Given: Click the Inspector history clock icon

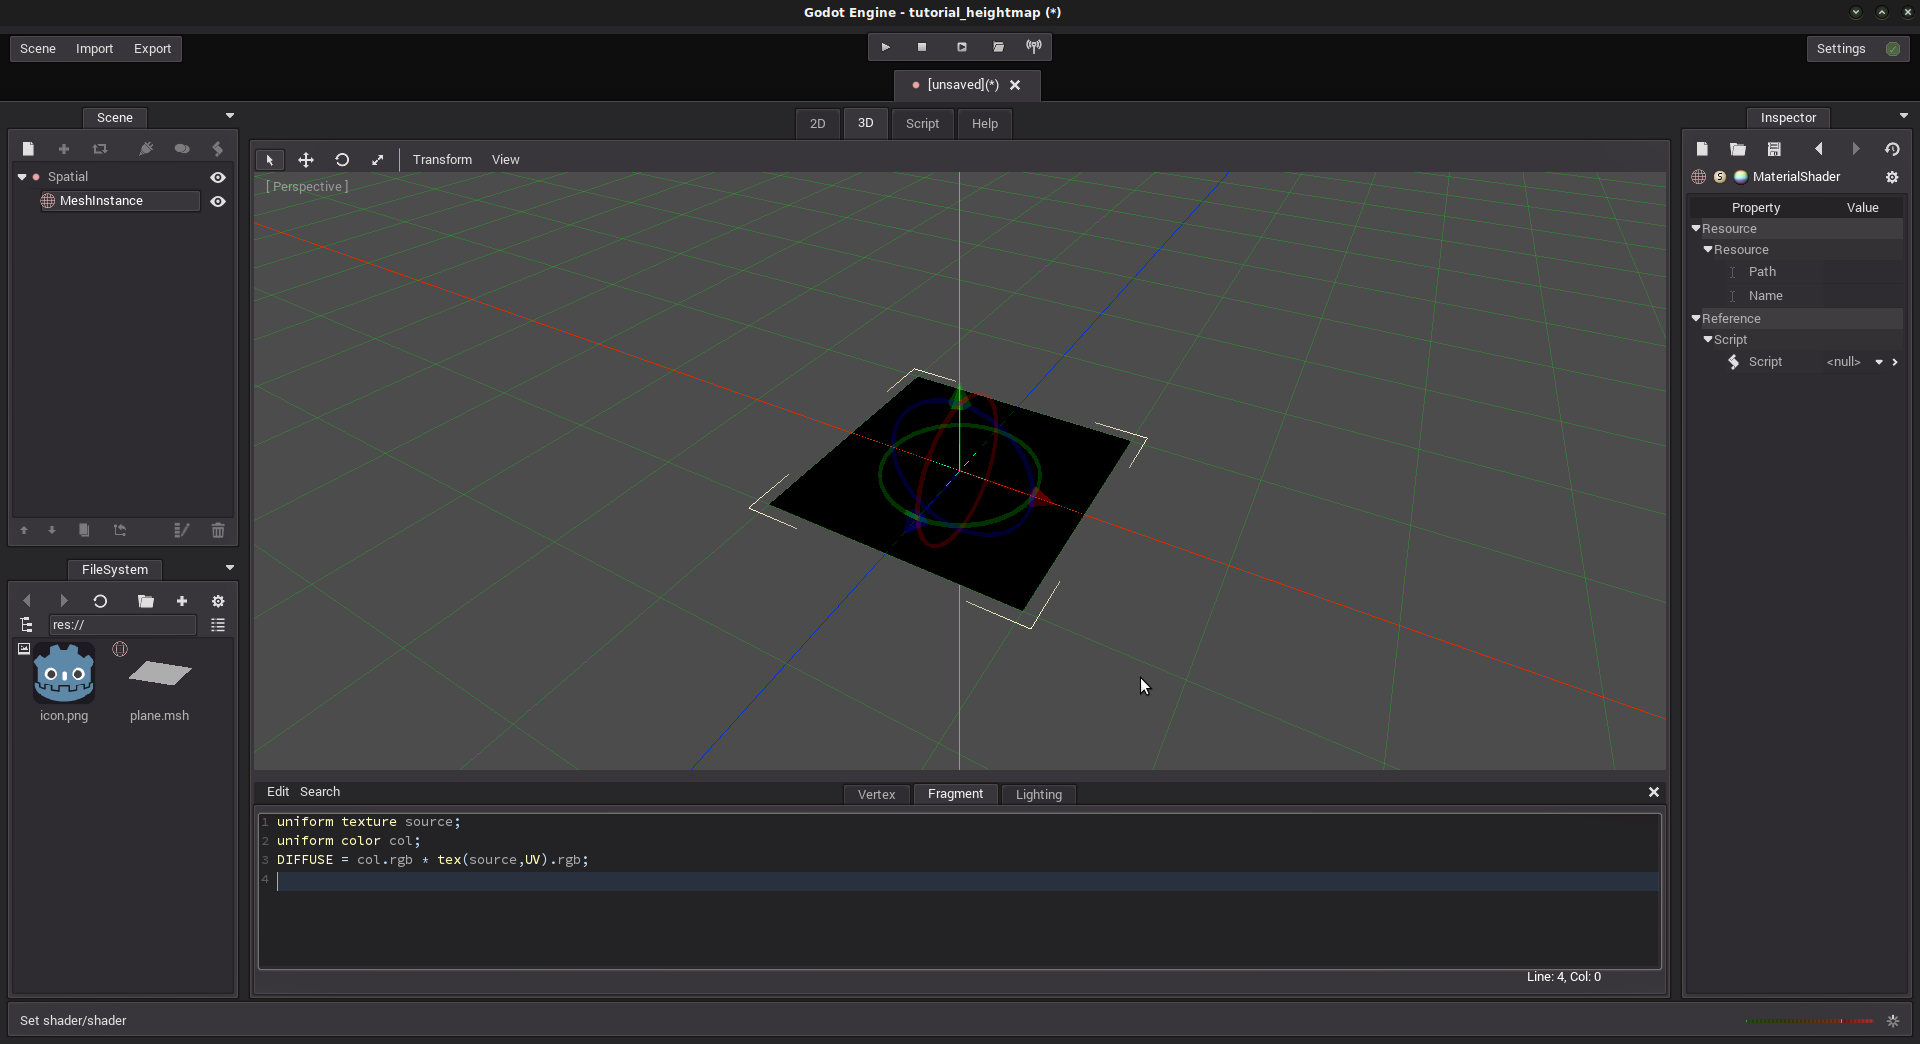Looking at the screenshot, I should click(x=1892, y=149).
